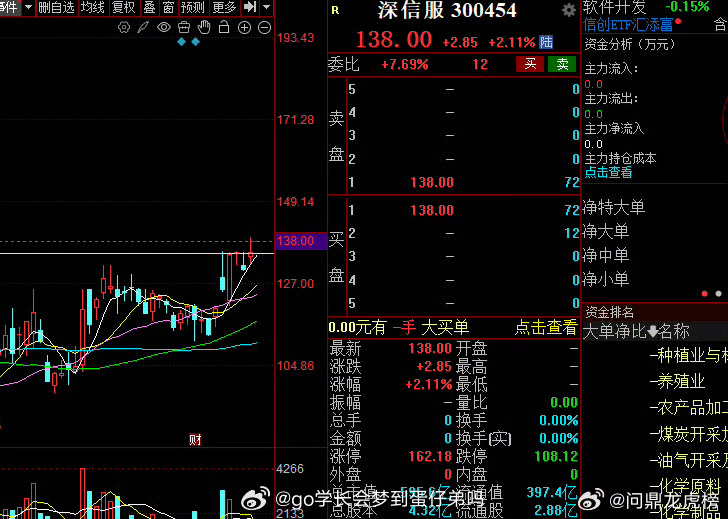The image size is (728, 519).
Task: Click the 名称 column header
Action: (x=674, y=331)
